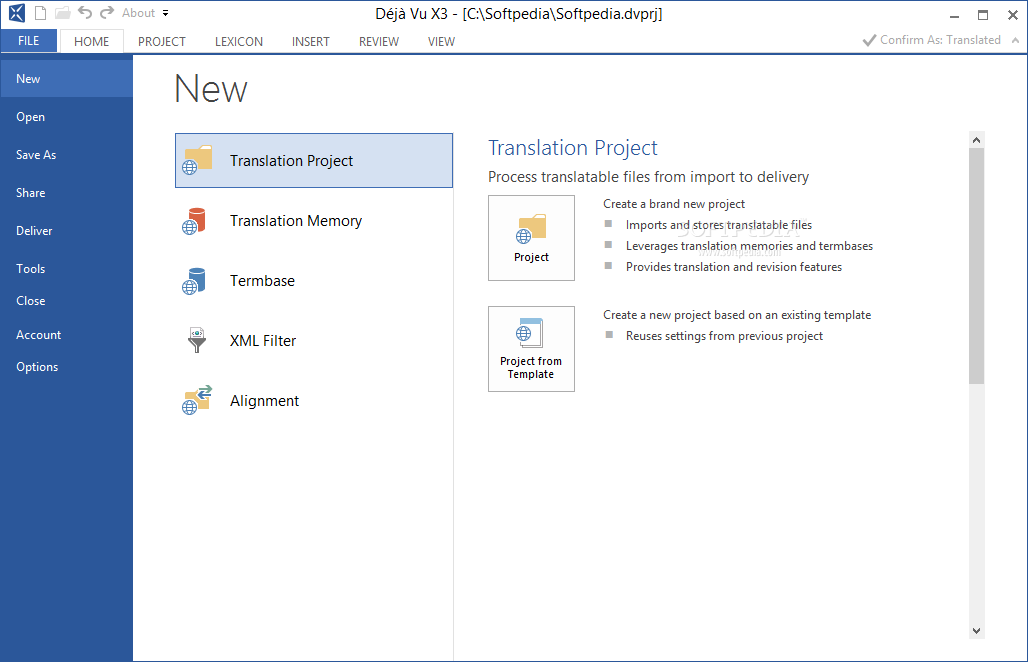Click the XML Filter funnel icon

click(x=197, y=340)
